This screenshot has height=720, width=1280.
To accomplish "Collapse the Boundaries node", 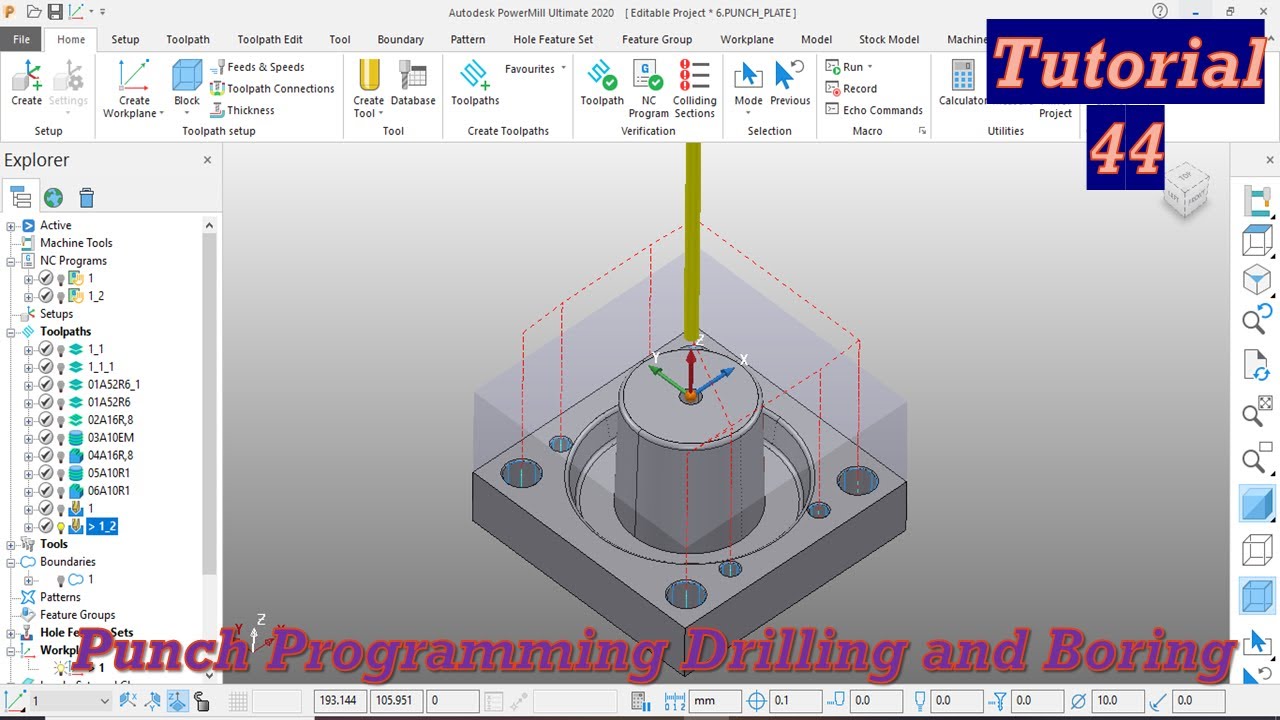I will point(11,562).
